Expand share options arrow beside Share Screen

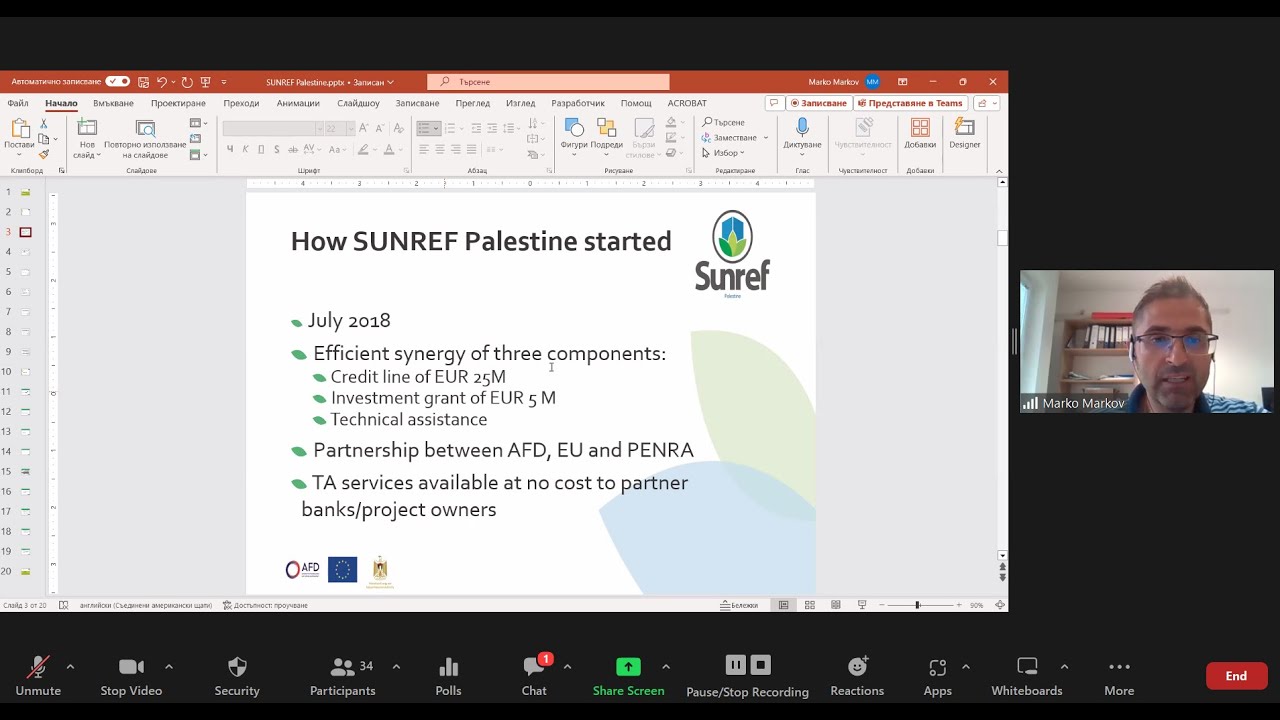666,666
